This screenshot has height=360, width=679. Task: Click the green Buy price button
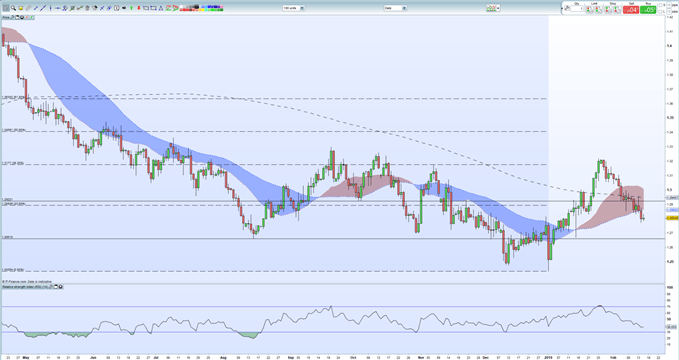[648, 10]
